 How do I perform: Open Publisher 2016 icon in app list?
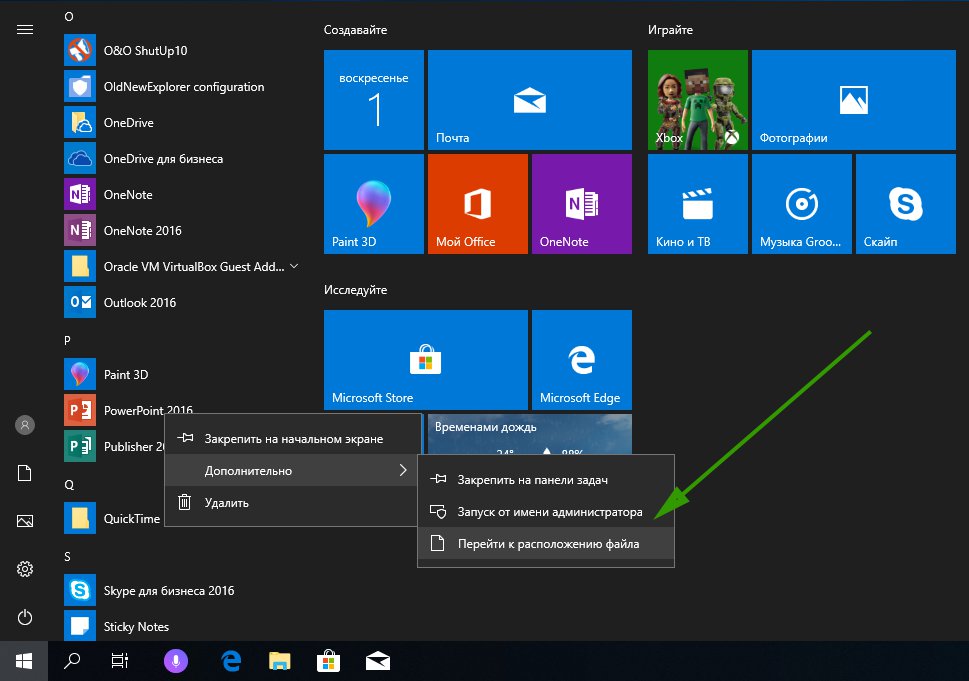[80, 446]
